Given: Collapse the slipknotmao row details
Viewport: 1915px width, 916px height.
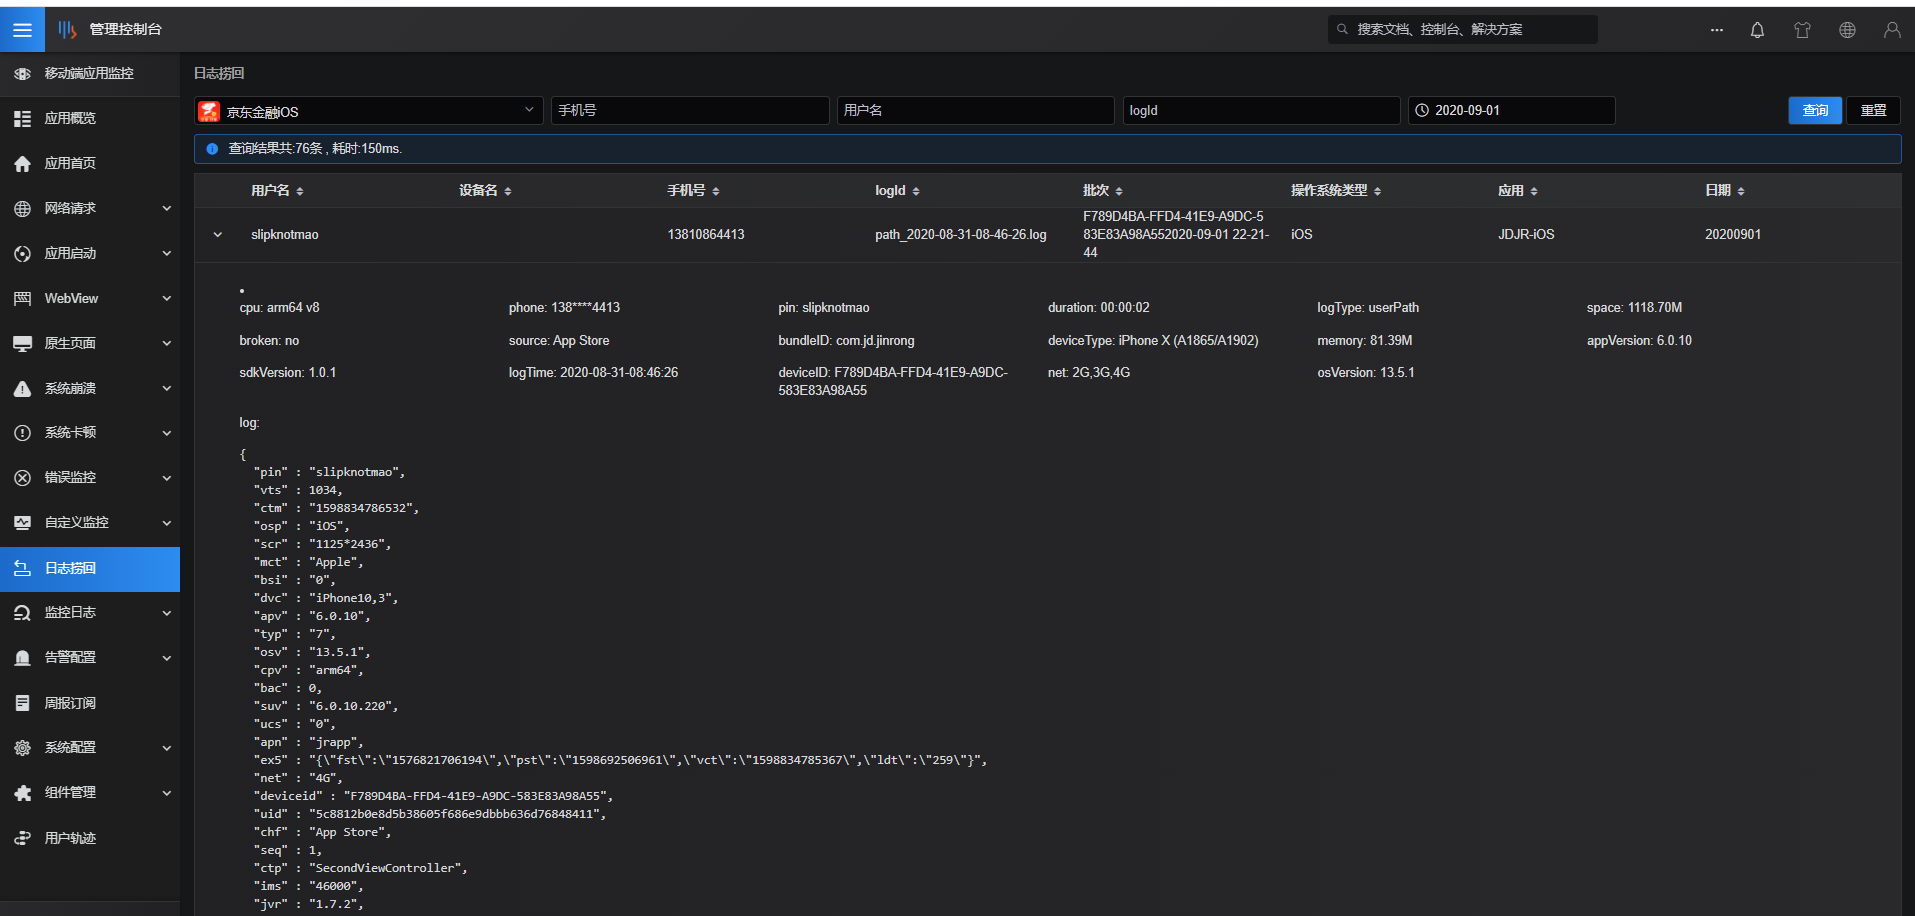Looking at the screenshot, I should point(217,235).
